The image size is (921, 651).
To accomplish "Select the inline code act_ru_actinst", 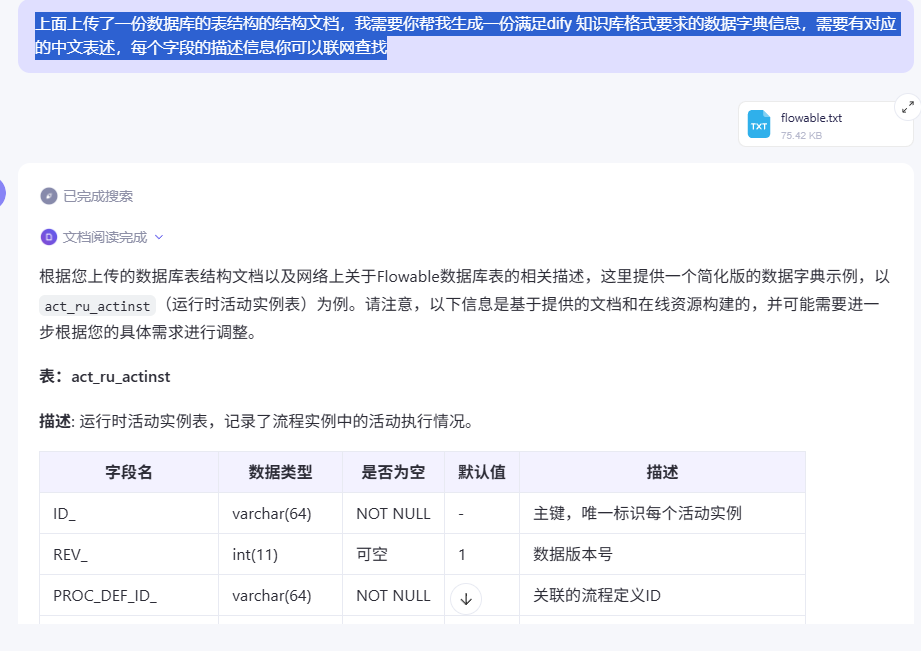I will (98, 306).
